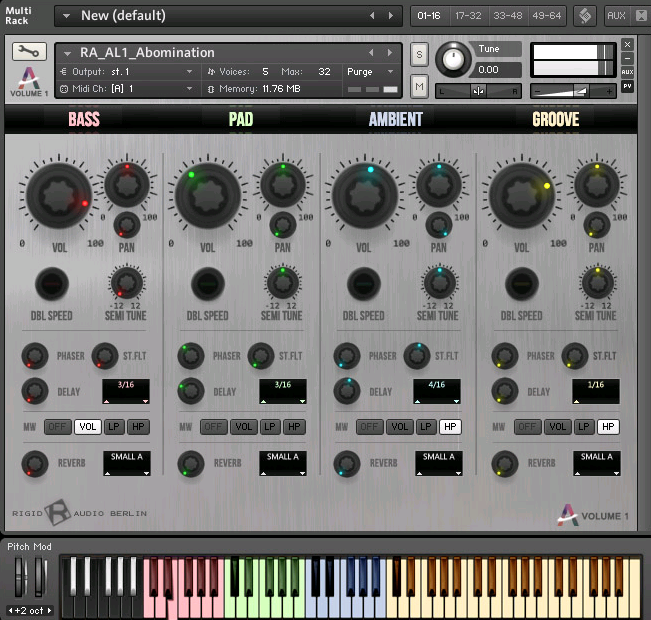This screenshot has width=651, height=620.
Task: Set BASS mod wheel to OFF
Action: pos(57,427)
